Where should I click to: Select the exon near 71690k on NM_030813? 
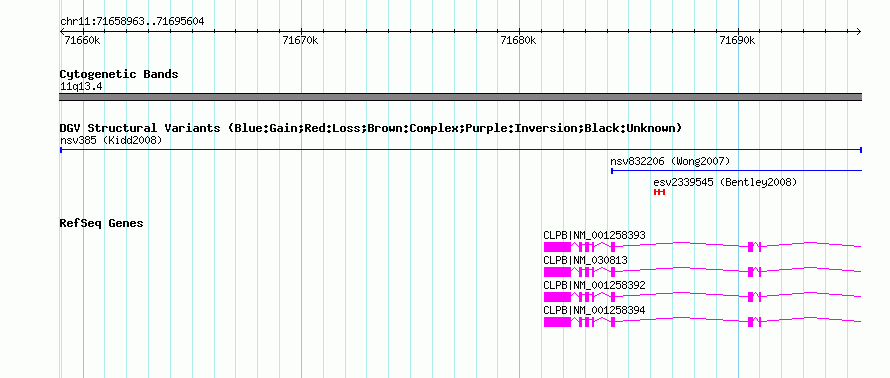[750, 272]
